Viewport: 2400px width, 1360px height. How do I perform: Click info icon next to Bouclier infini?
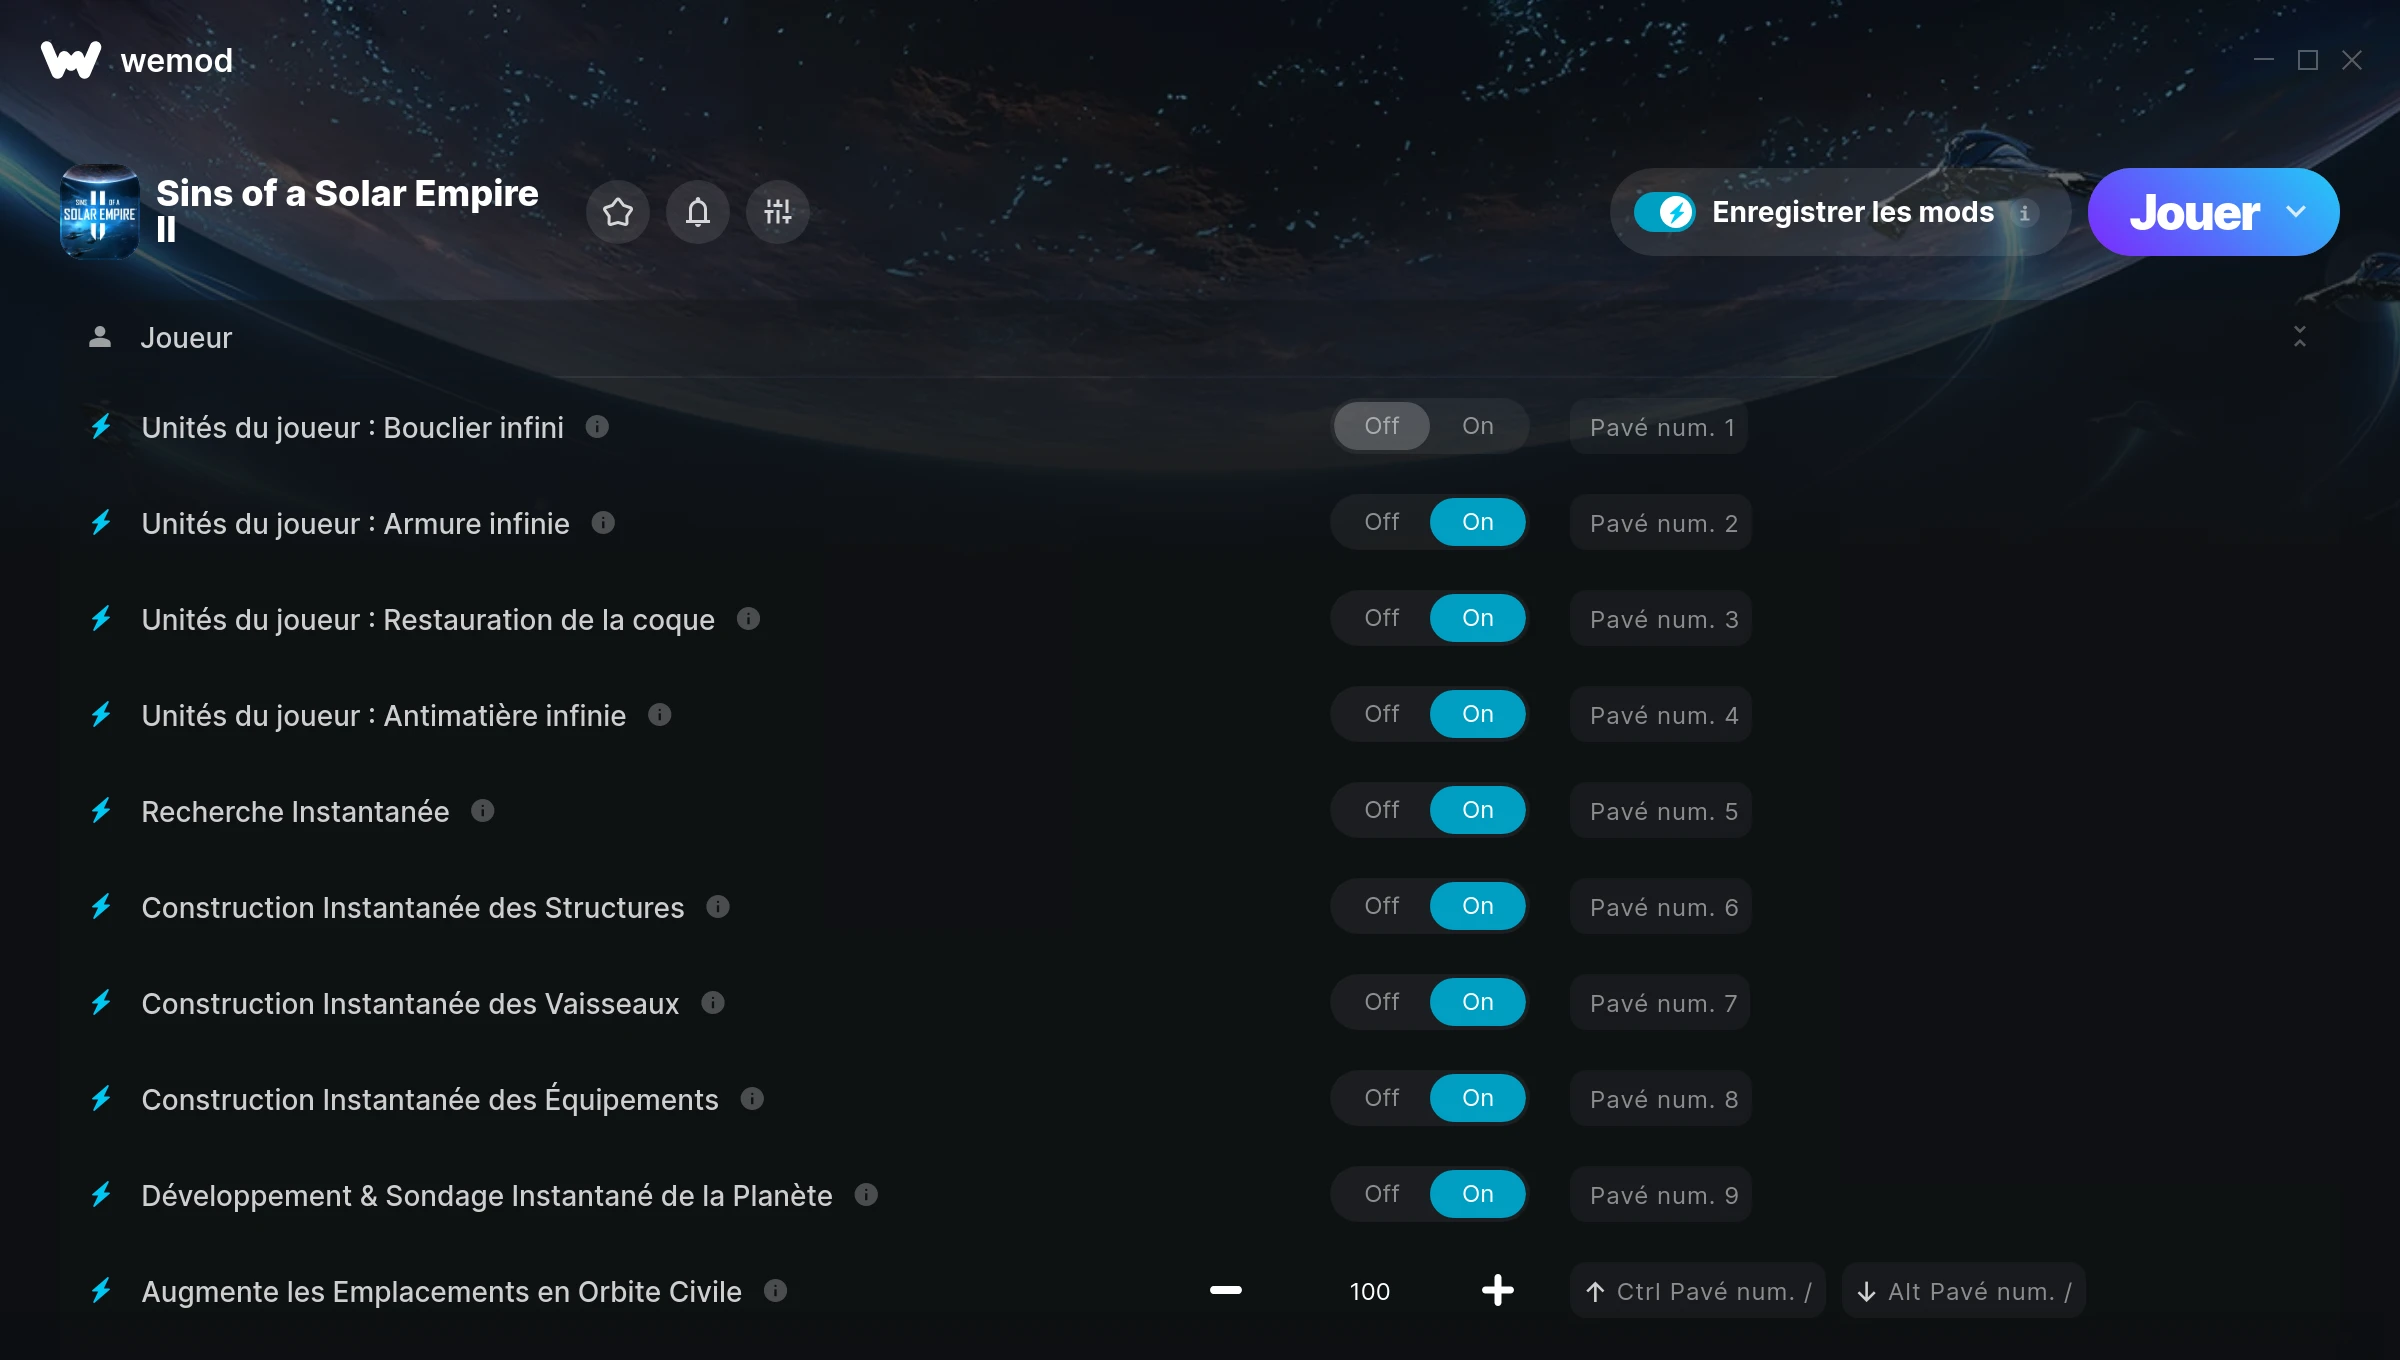click(597, 427)
